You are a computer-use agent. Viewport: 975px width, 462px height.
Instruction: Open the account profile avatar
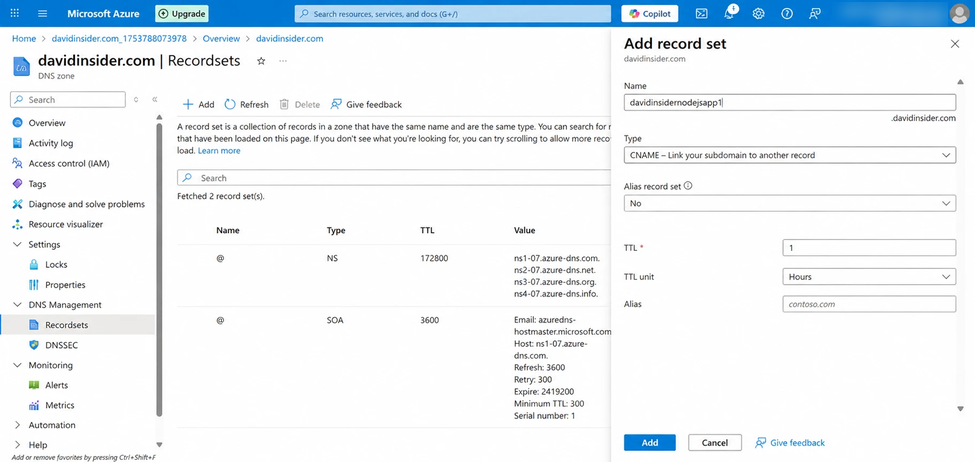[x=959, y=13]
